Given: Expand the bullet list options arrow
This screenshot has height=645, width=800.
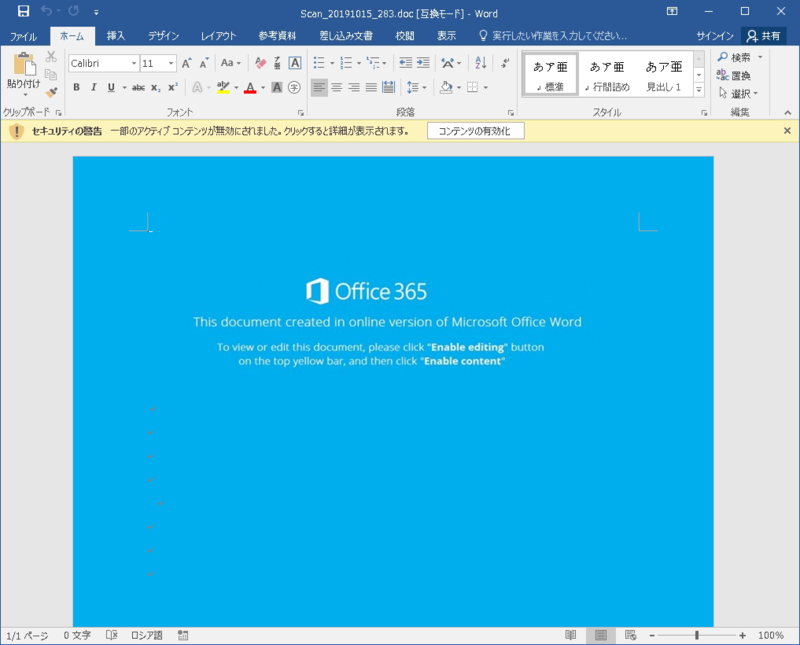Looking at the screenshot, I should pos(332,63).
